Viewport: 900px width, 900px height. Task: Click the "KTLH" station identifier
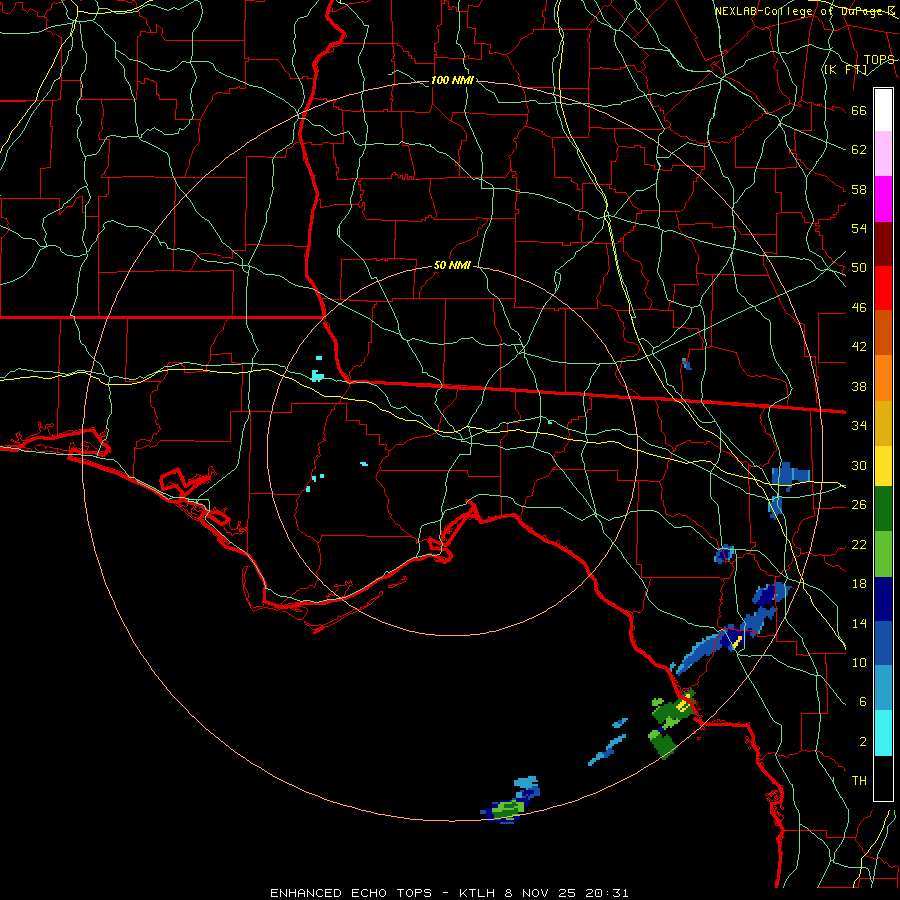point(479,893)
